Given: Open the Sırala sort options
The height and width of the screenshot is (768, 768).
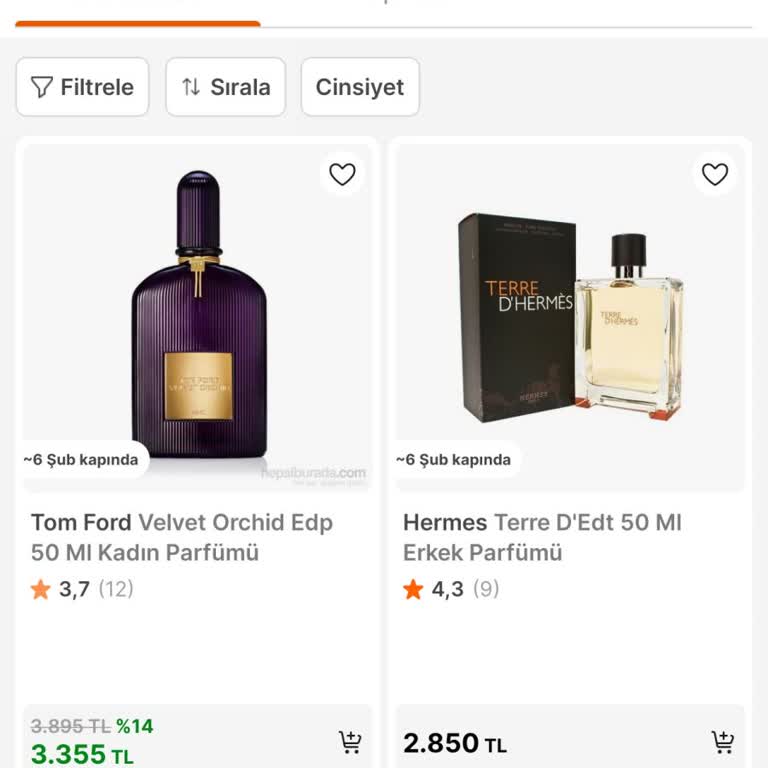Looking at the screenshot, I should tap(226, 87).
